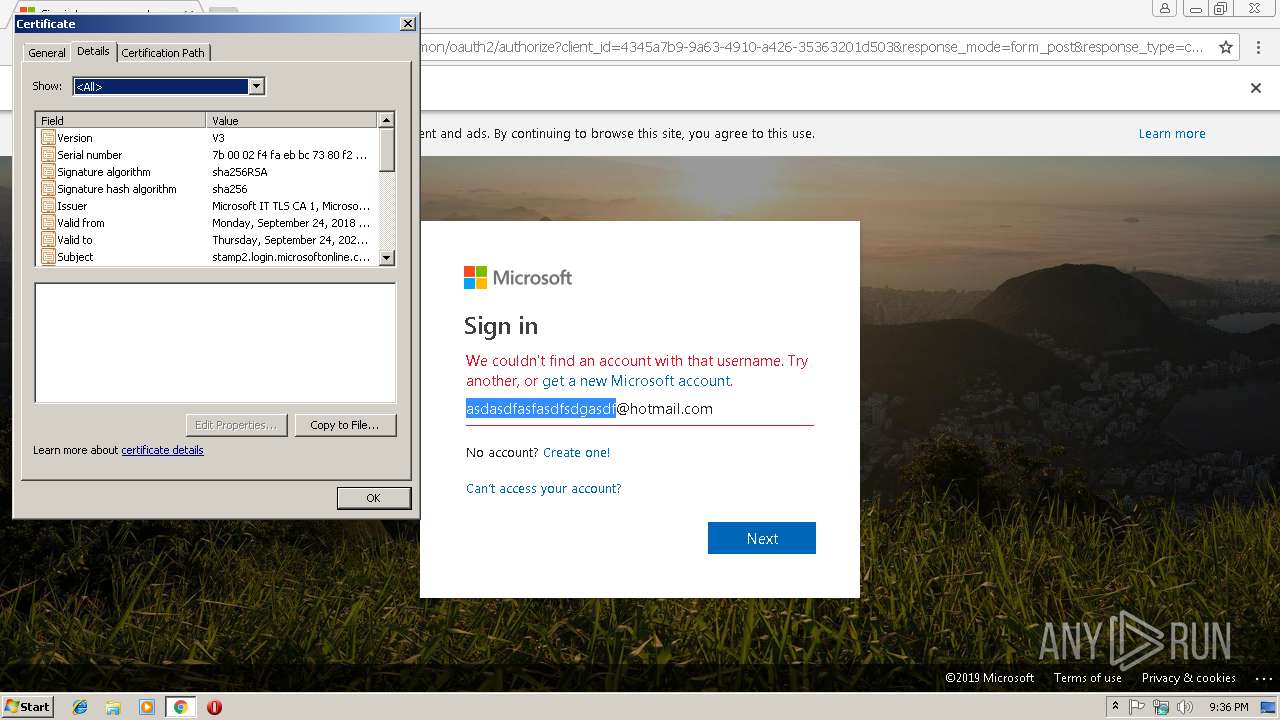The image size is (1280, 720).
Task: Open the Learn more cookie link
Action: point(1172,134)
